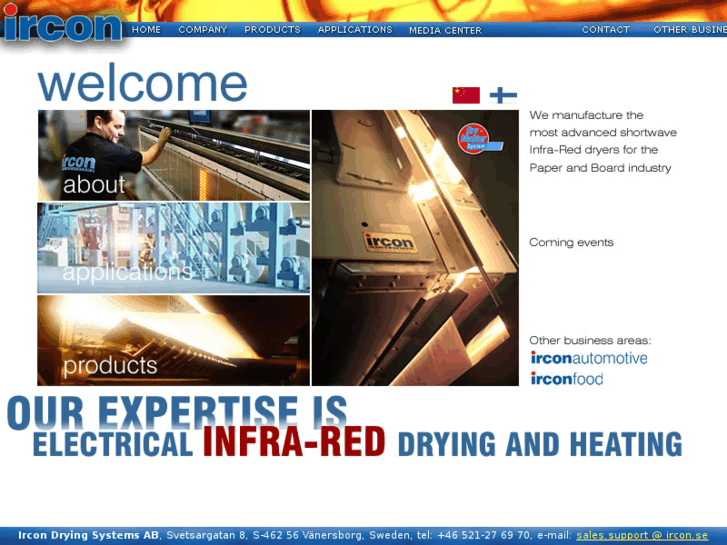The height and width of the screenshot is (545, 727).
Task: Click Ircon Drying Systems AB footer text
Action: (89, 535)
